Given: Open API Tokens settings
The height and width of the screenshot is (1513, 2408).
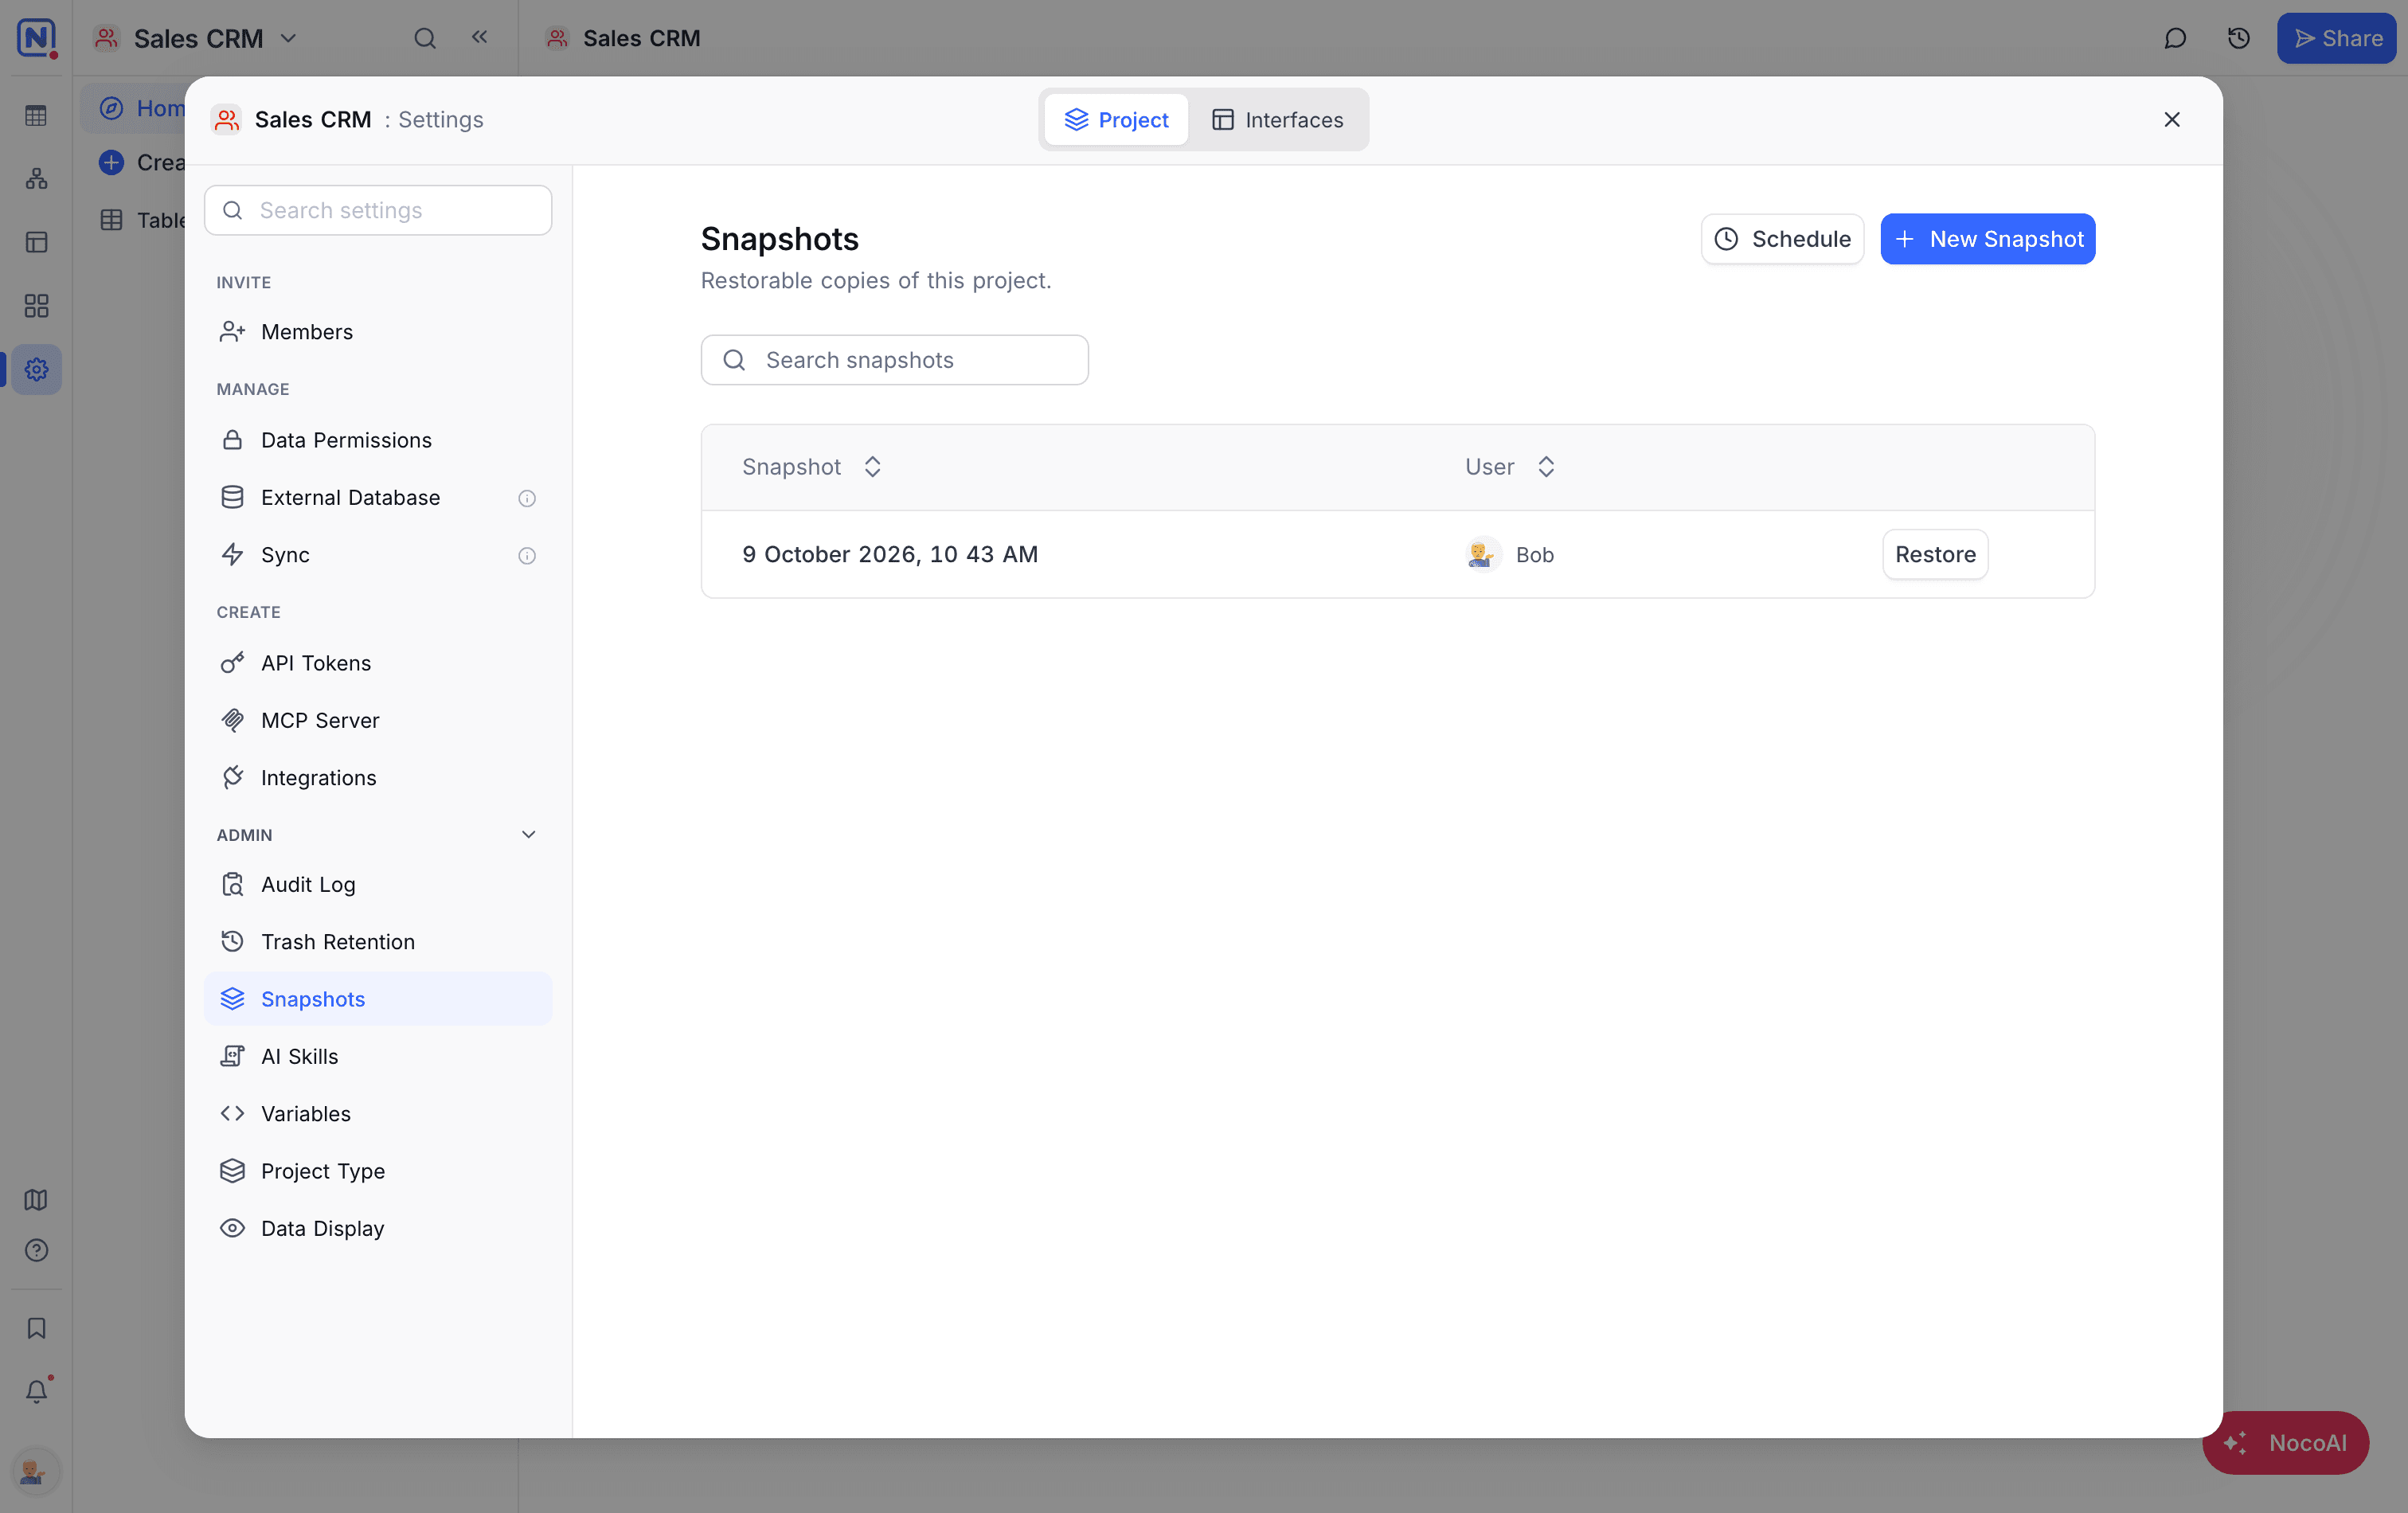Looking at the screenshot, I should click(378, 663).
